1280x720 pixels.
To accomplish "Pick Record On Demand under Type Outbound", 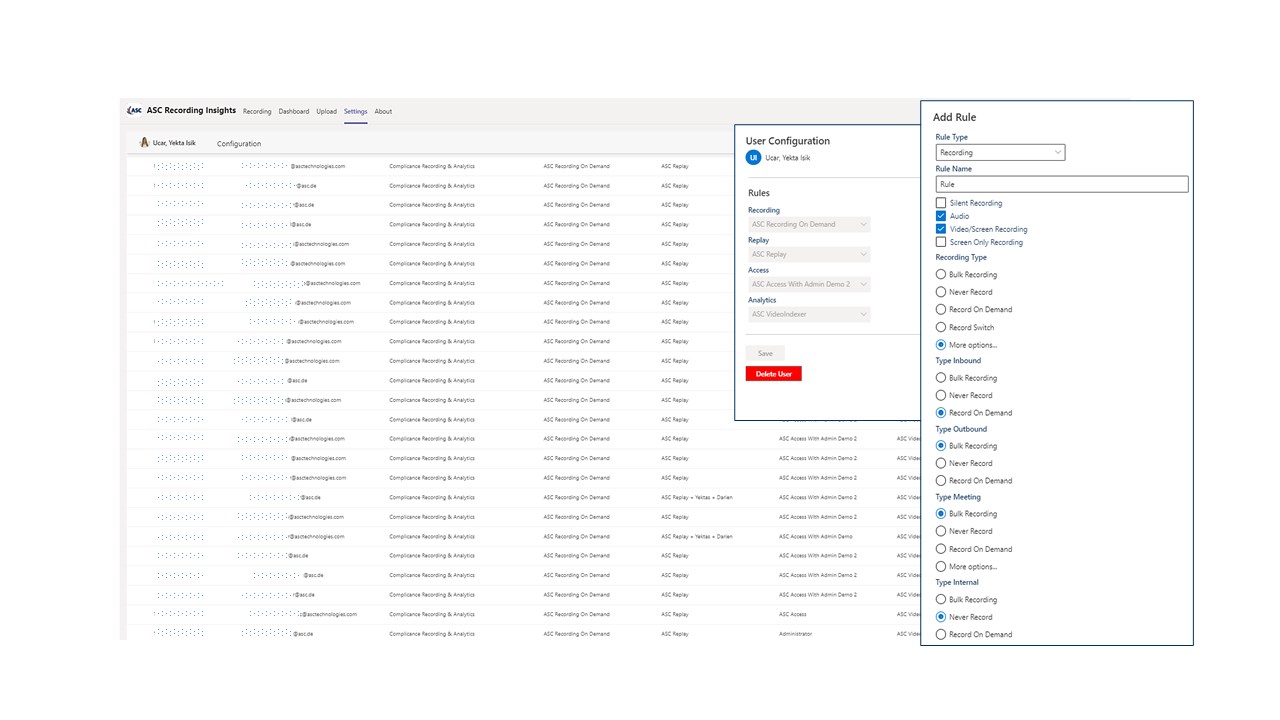I will pos(941,480).
